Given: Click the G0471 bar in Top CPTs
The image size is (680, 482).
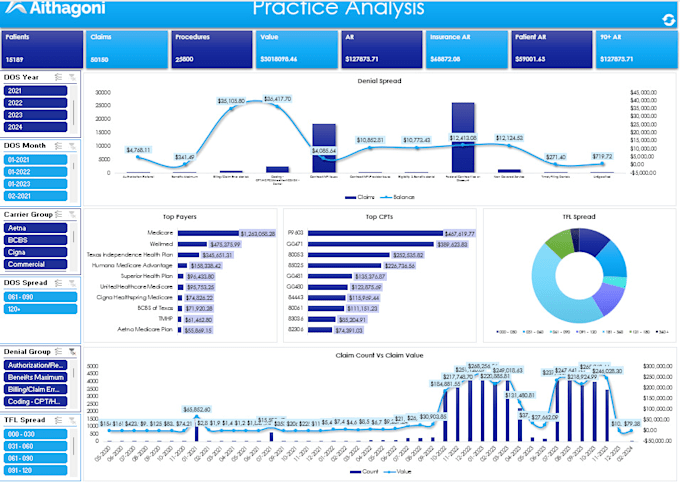Looking at the screenshot, I should click(x=371, y=244).
